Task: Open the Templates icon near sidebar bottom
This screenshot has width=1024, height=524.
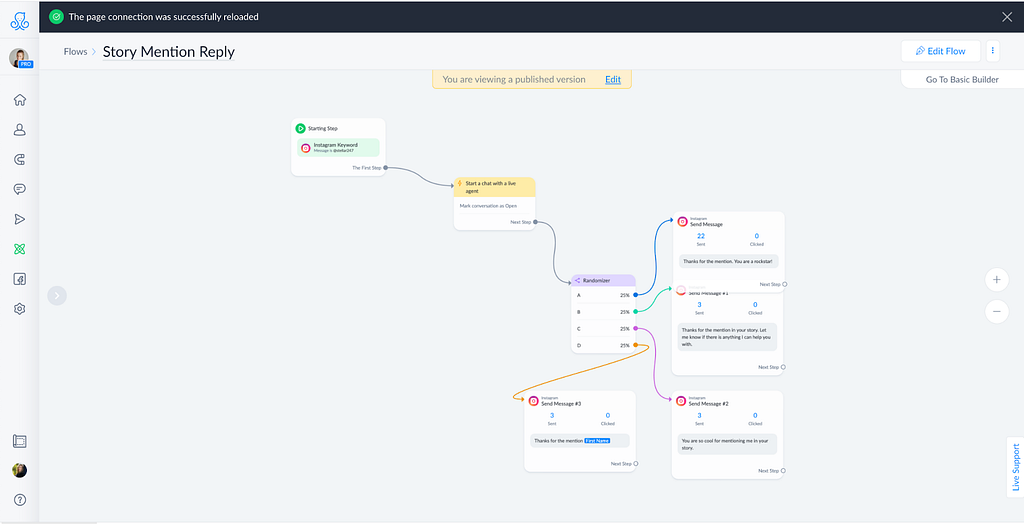Action: point(20,441)
